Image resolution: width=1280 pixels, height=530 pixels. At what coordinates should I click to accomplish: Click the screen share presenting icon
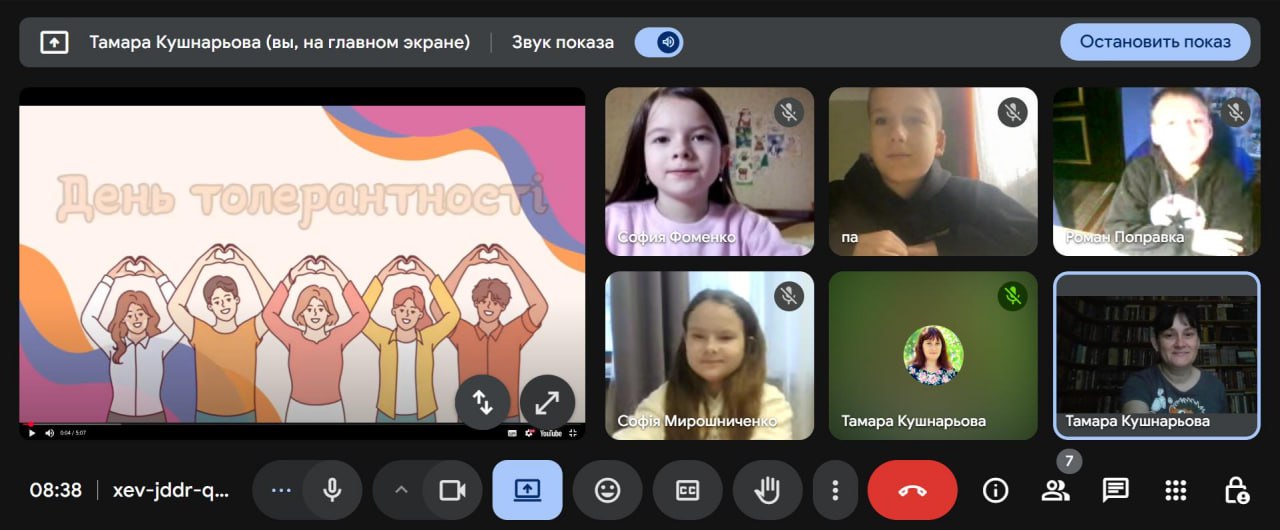528,490
